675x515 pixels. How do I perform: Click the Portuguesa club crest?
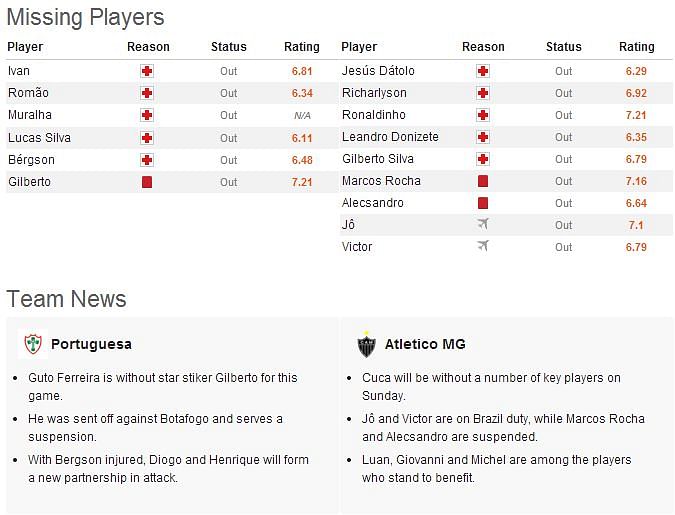33,344
